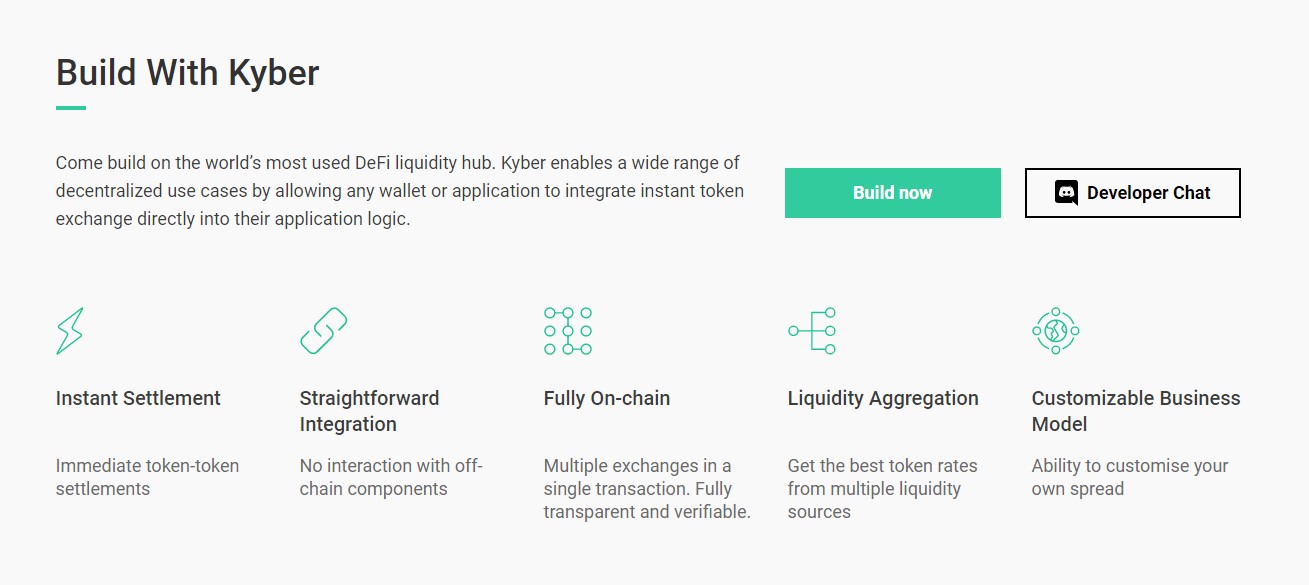Click the 'Ability to customise your own spread' text
The image size is (1309, 585).
(1130, 477)
